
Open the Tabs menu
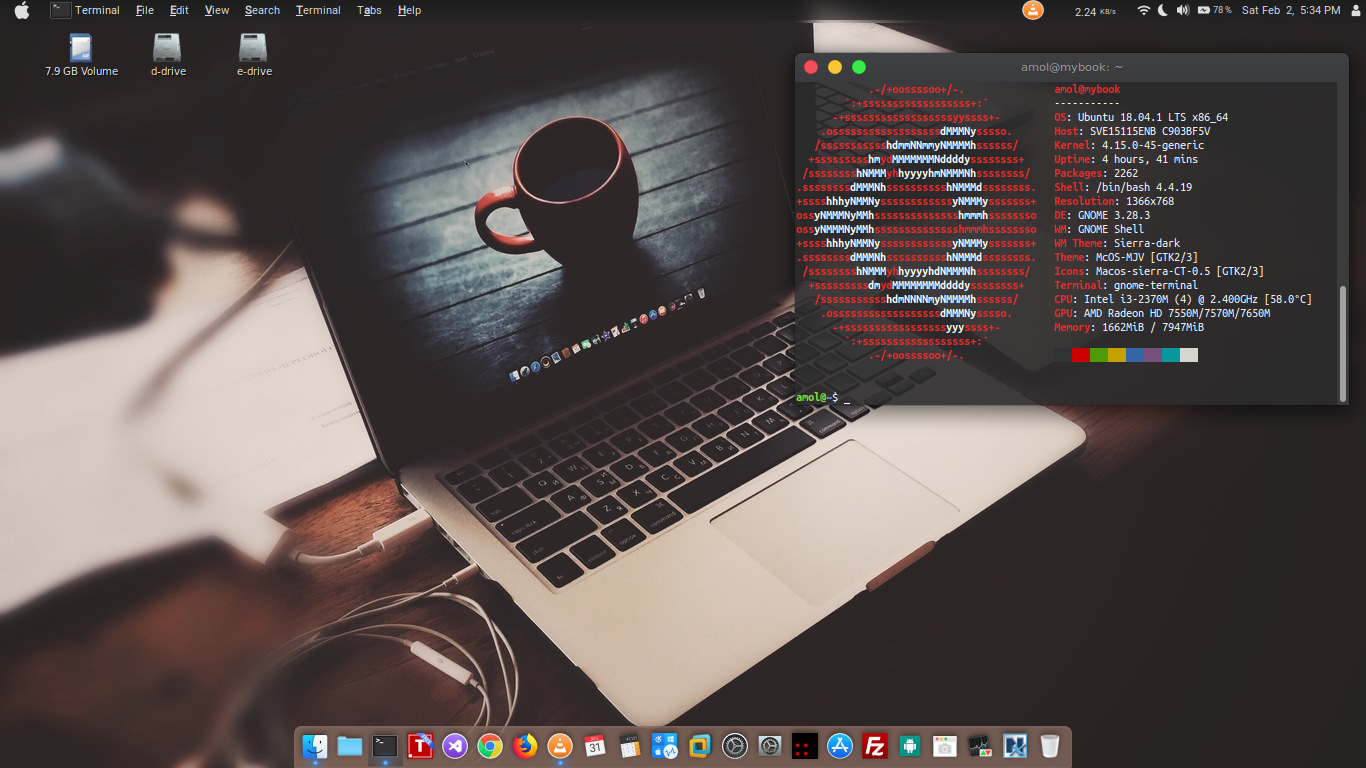coord(369,10)
